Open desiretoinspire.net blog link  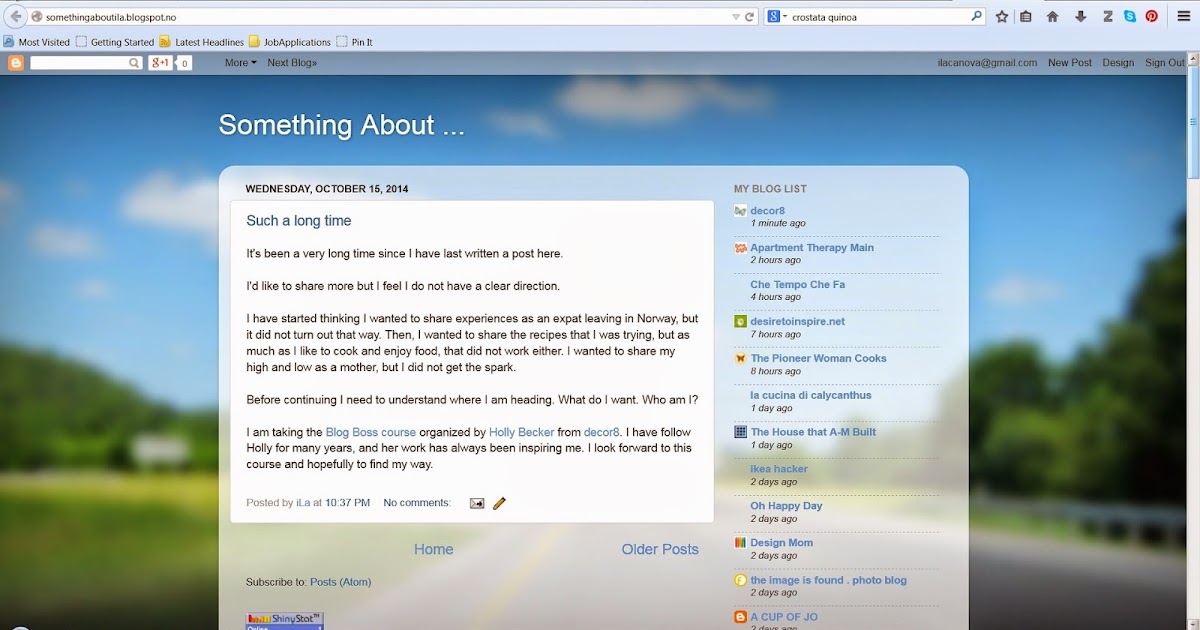click(798, 322)
